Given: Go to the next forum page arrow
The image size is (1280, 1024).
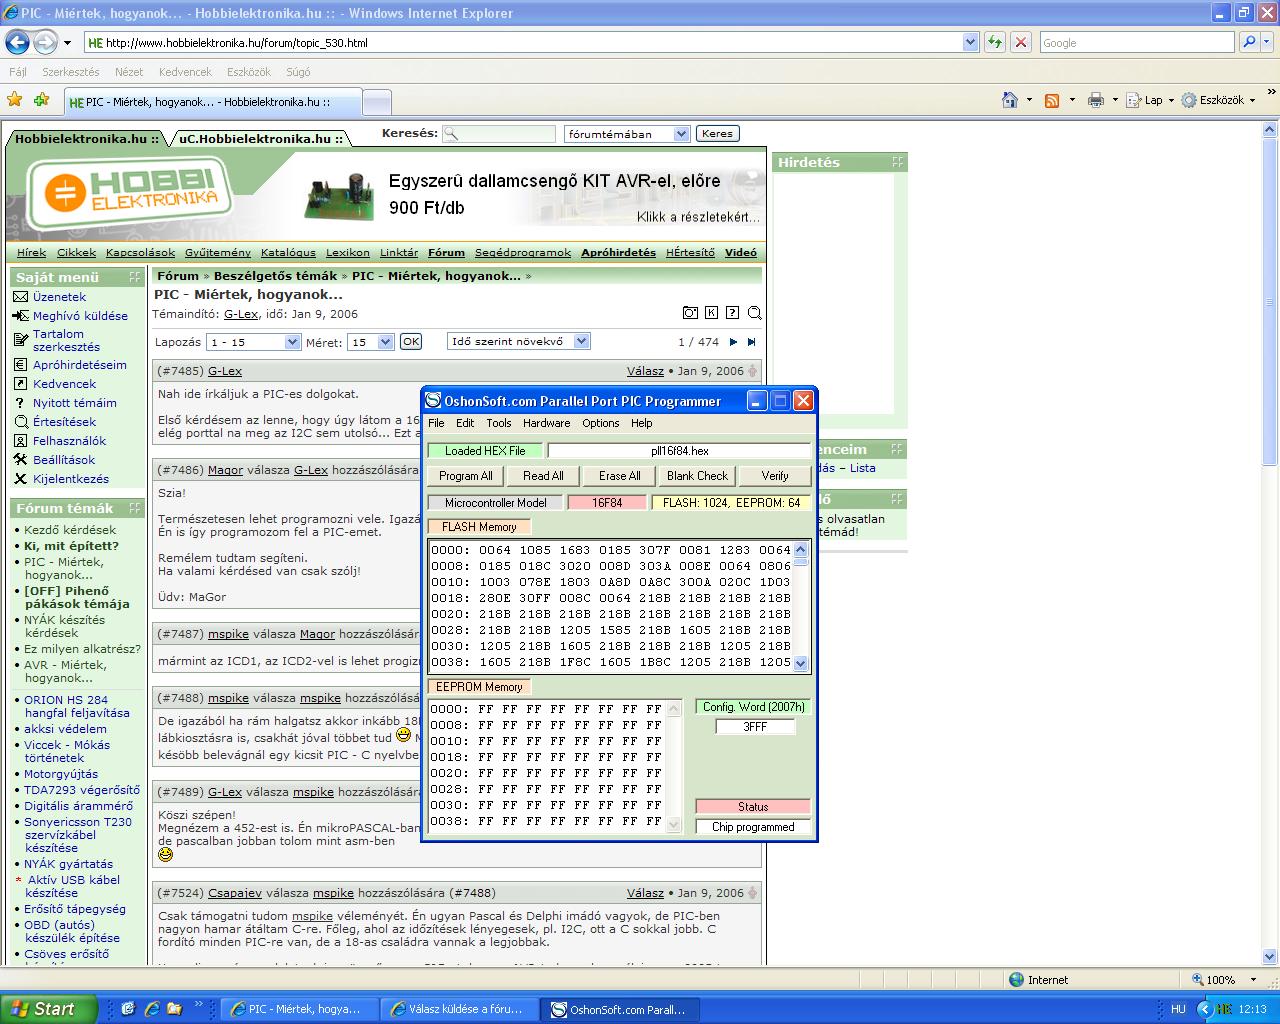Looking at the screenshot, I should (x=733, y=342).
